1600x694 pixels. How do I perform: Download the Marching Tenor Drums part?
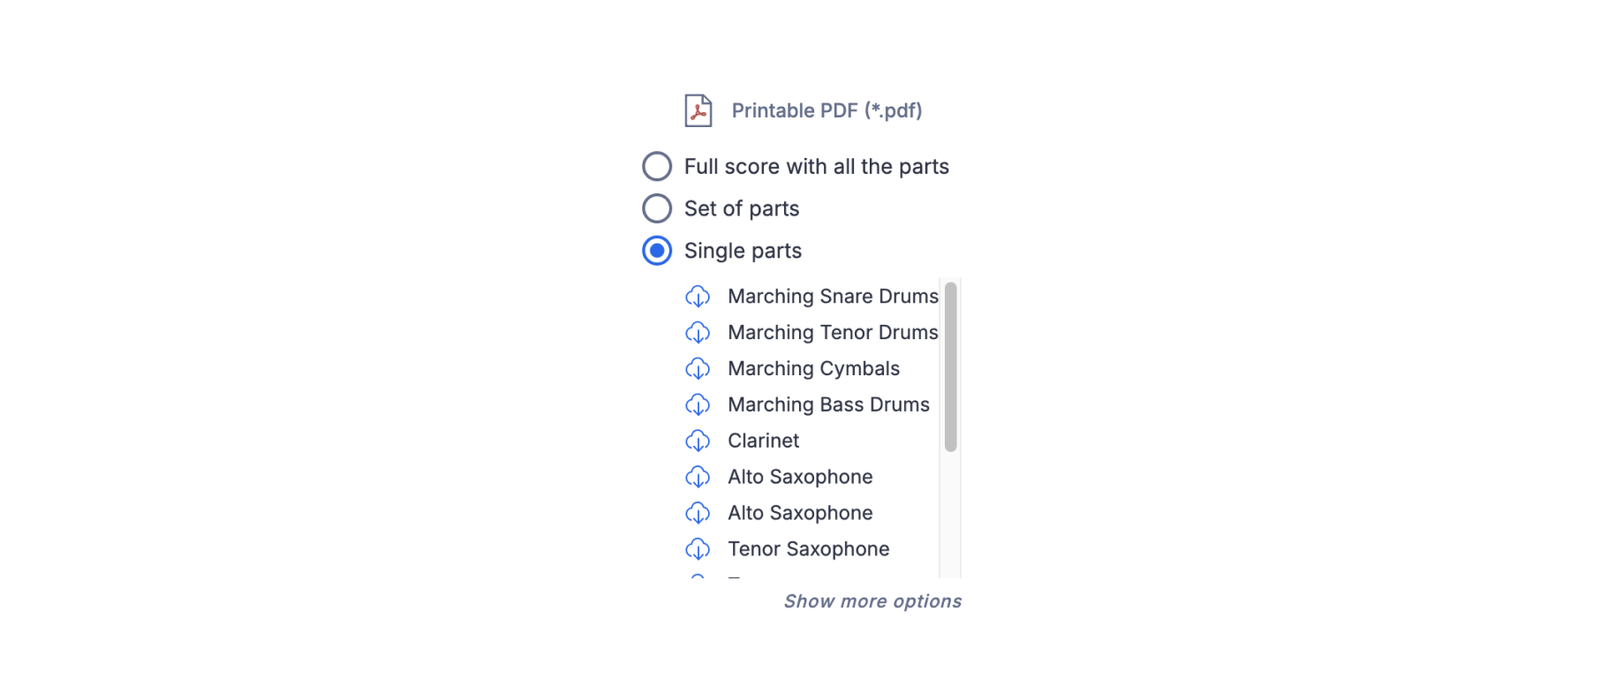[697, 332]
